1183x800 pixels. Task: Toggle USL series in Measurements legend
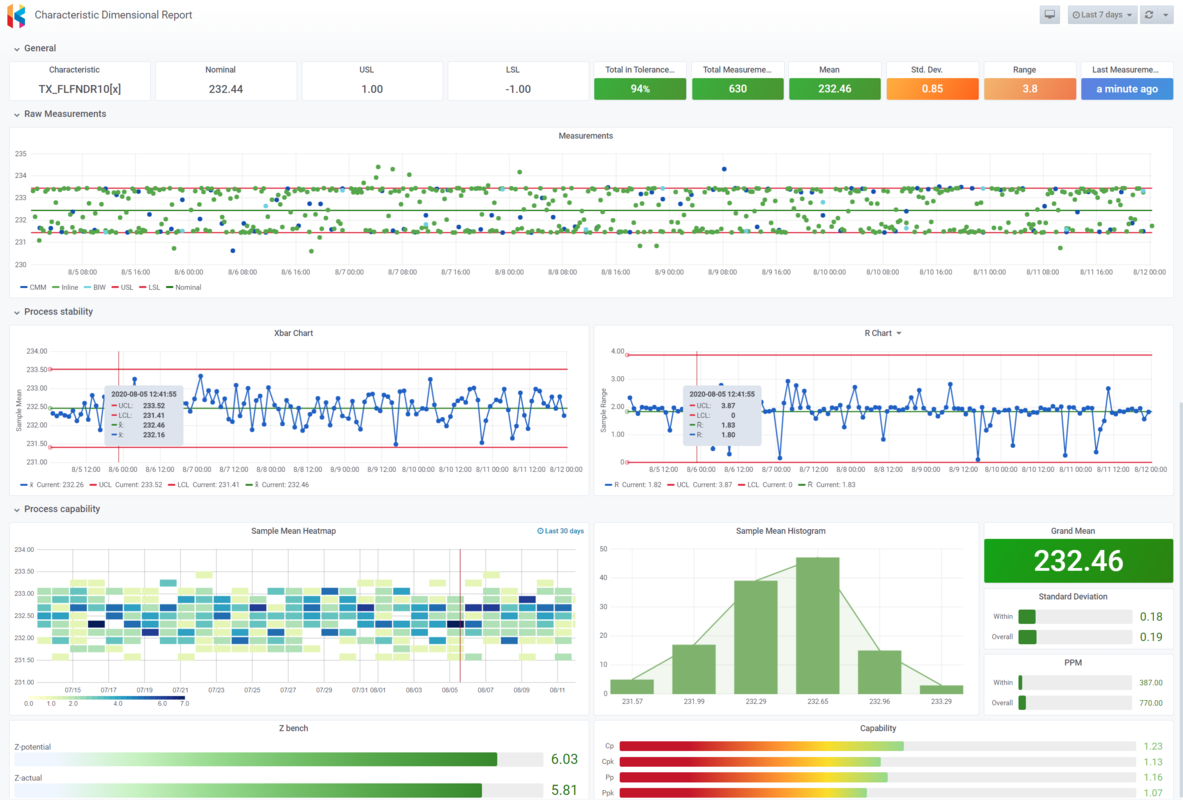(x=123, y=288)
